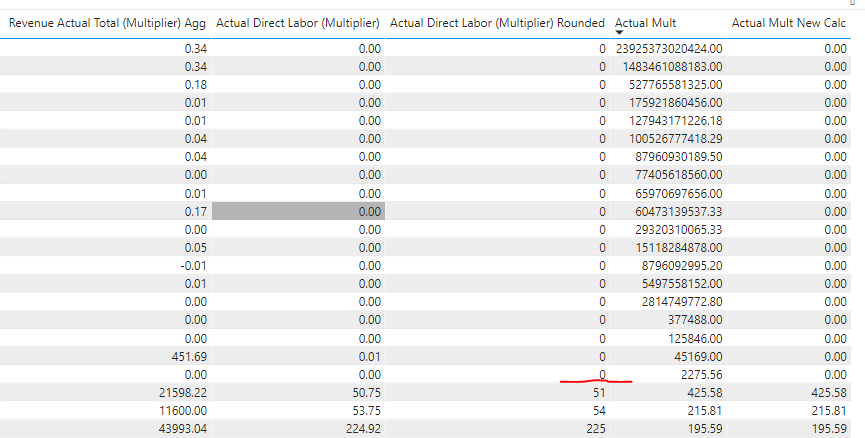The height and width of the screenshot is (438, 865).
Task: Select the revenue value 0.17
Action: 196,211
